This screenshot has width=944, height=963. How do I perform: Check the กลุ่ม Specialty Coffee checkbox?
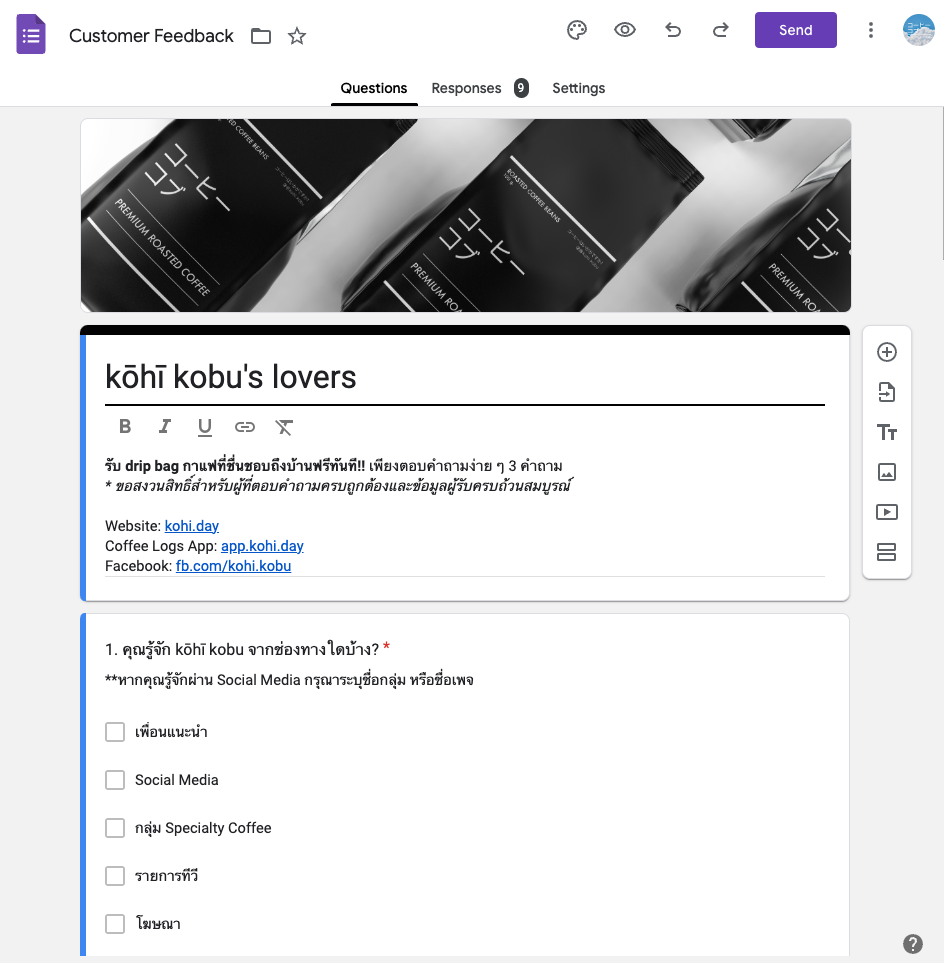point(115,828)
